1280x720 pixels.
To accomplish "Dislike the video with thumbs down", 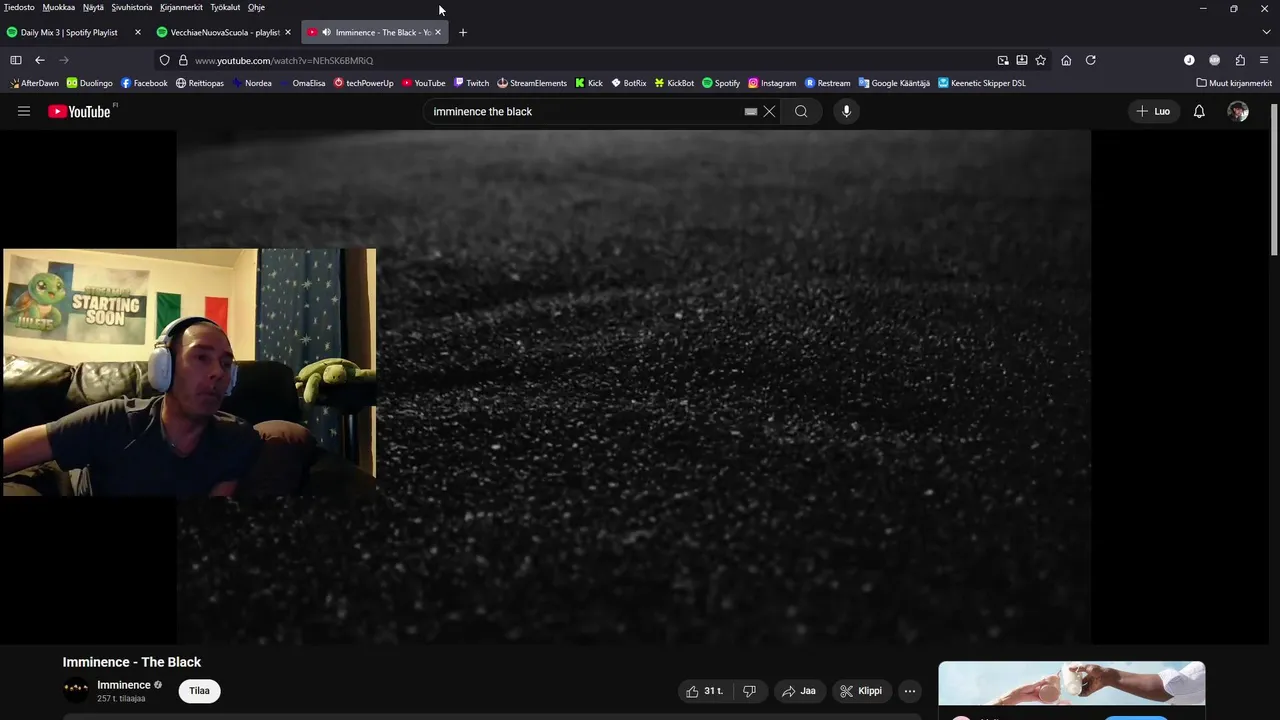I will click(x=749, y=691).
